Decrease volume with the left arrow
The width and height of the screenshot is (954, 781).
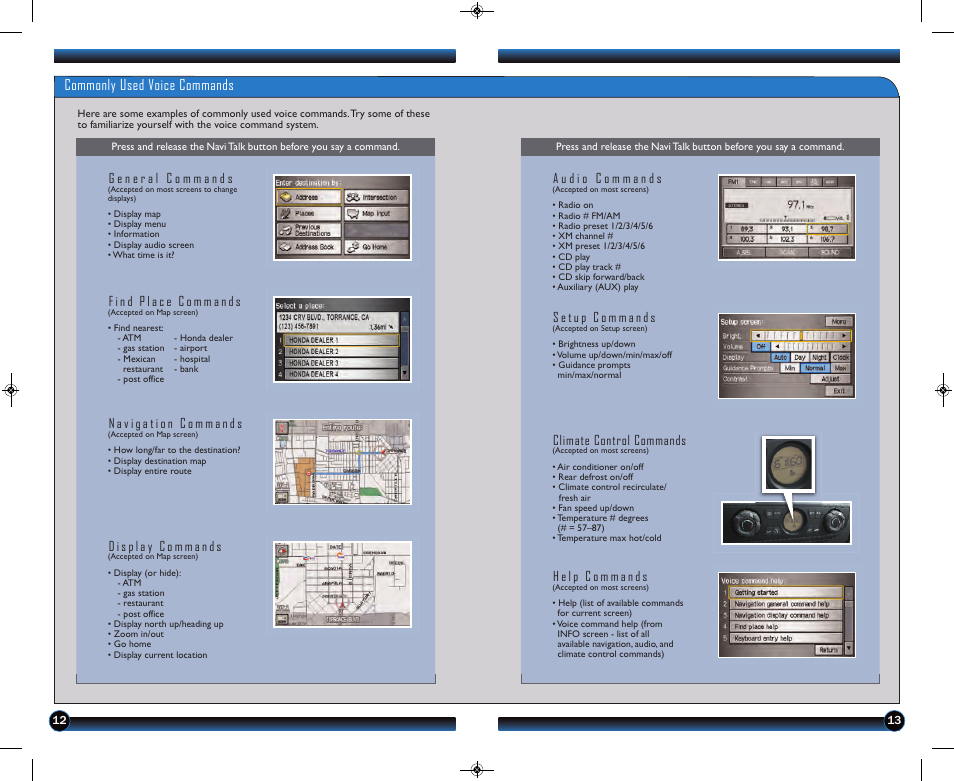point(777,347)
